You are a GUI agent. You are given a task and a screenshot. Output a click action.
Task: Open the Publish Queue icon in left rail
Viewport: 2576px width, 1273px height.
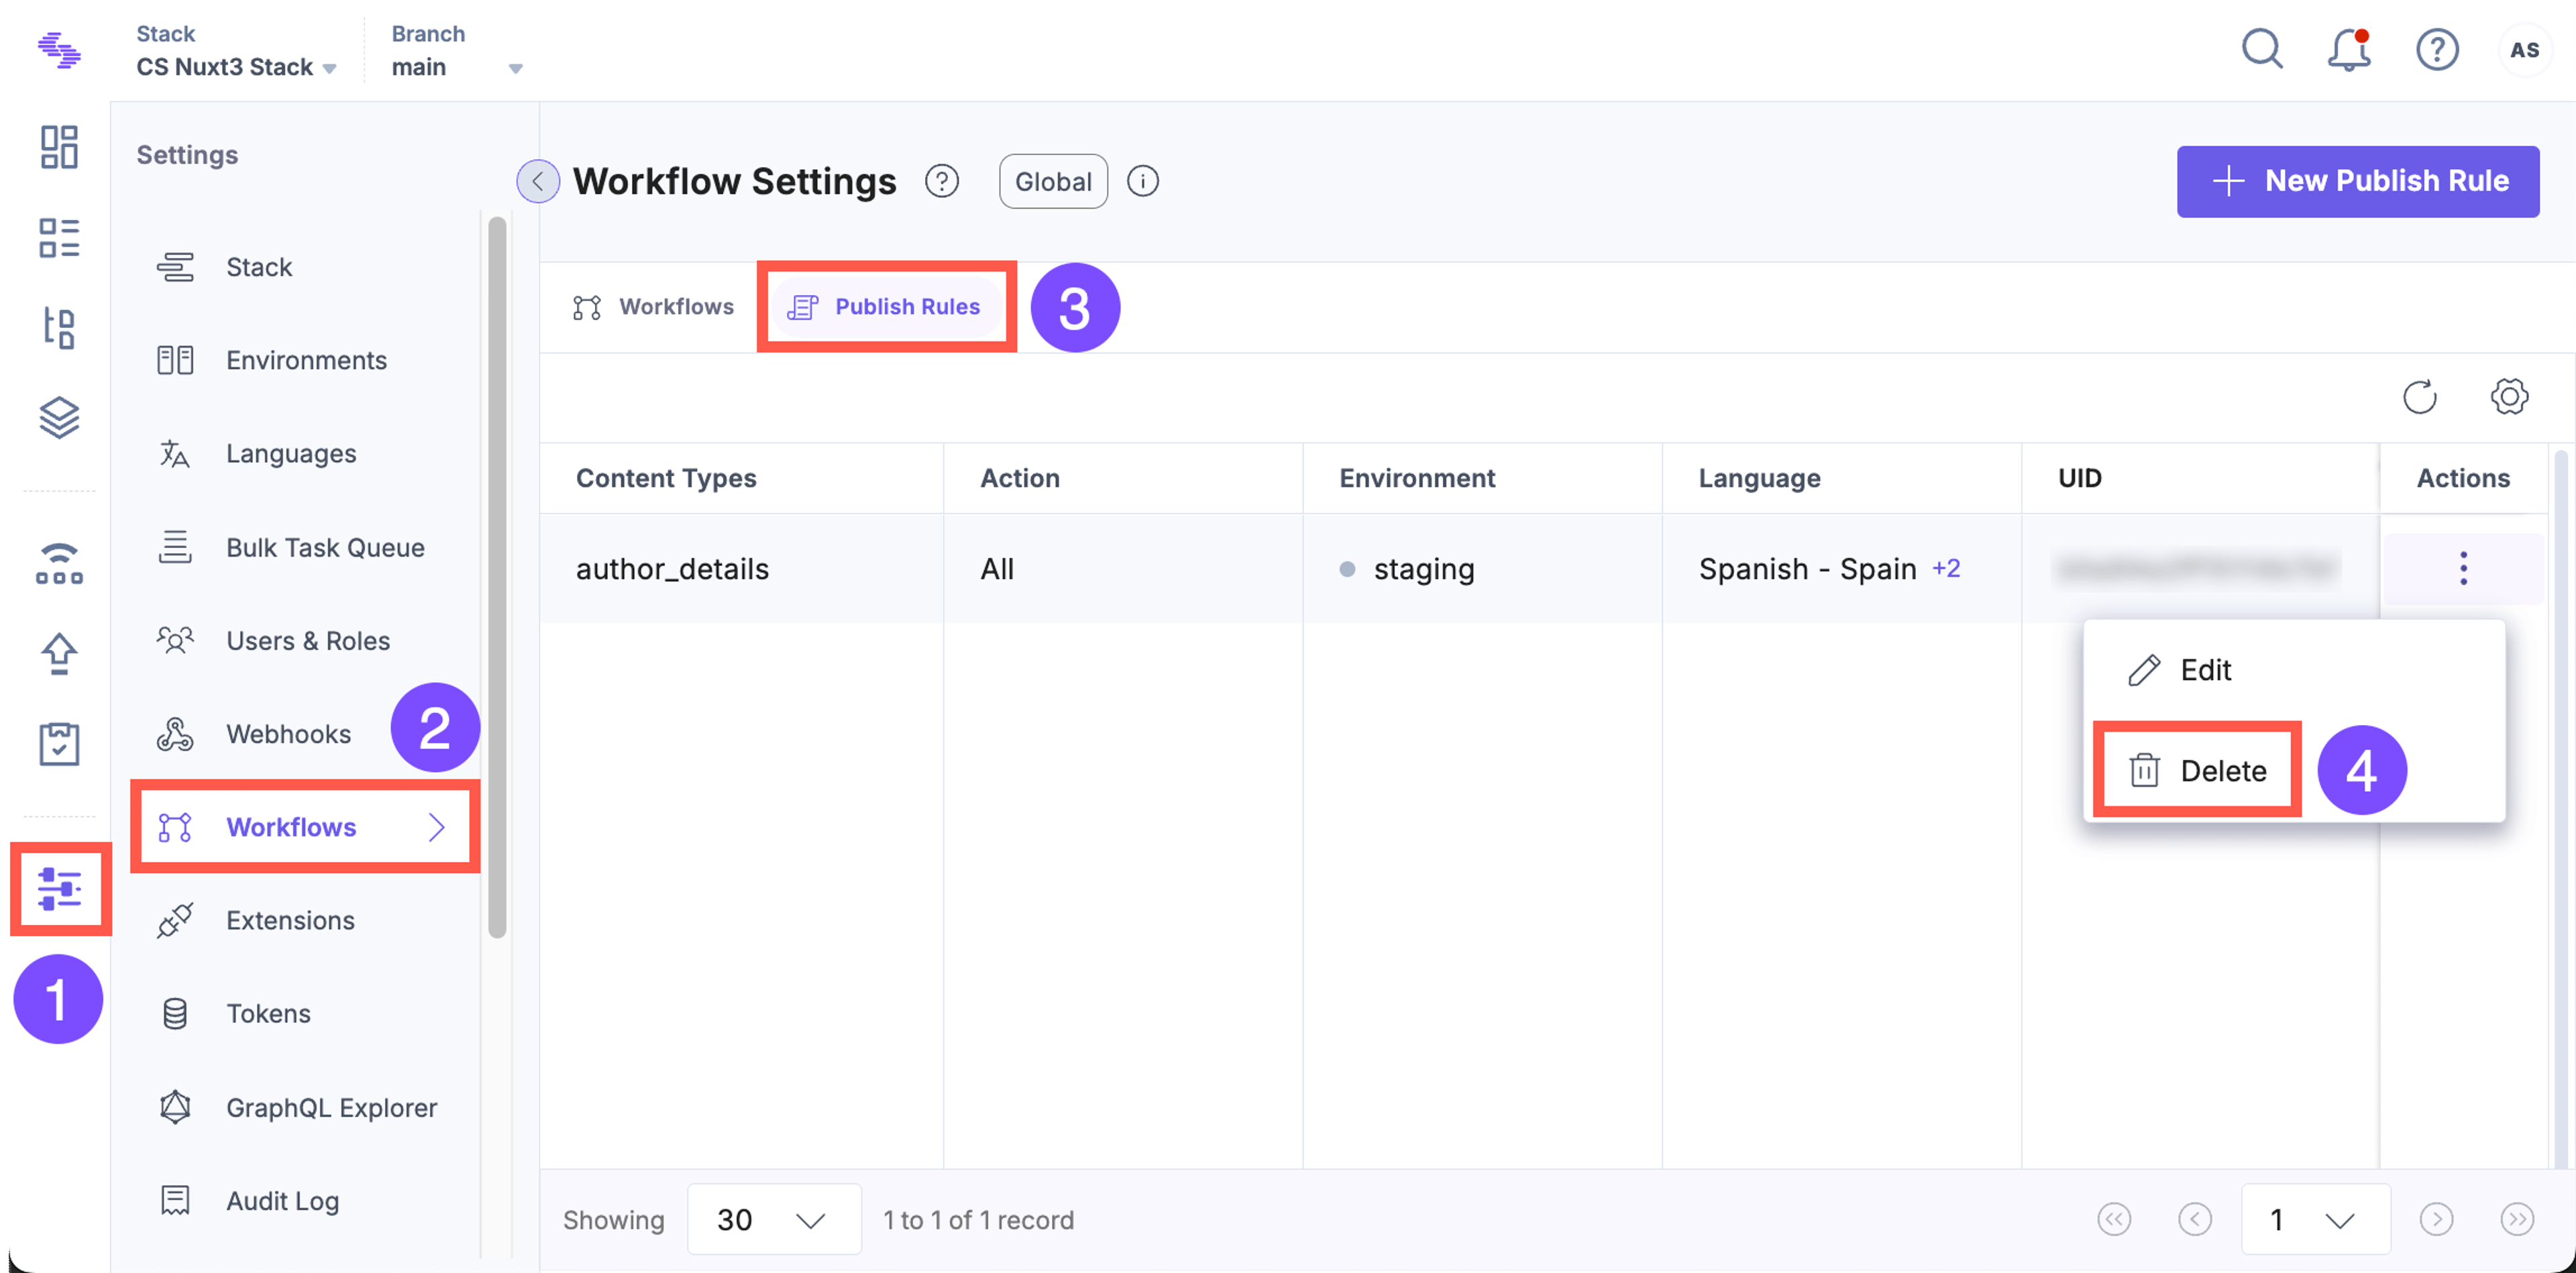pos(59,563)
